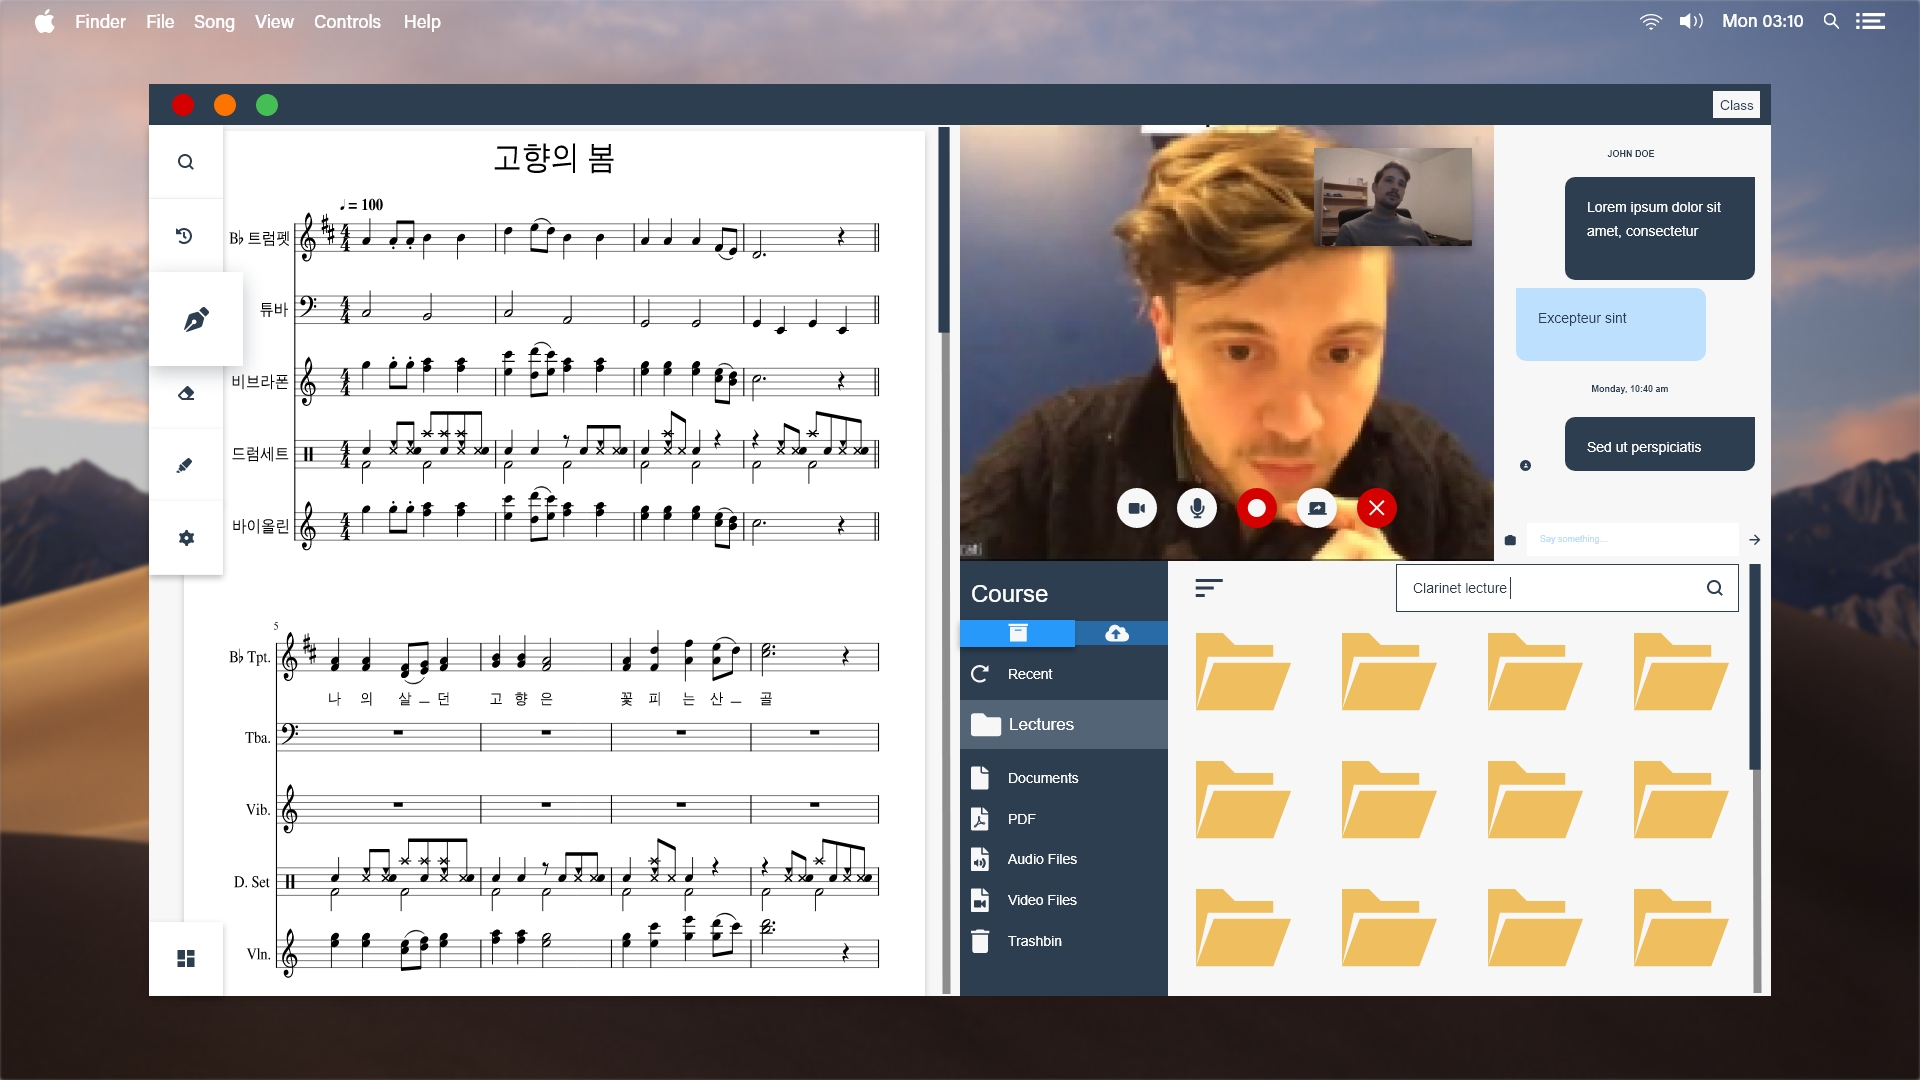Send chat message with arrow icon
Image resolution: width=1920 pixels, height=1080 pixels.
[x=1755, y=540]
